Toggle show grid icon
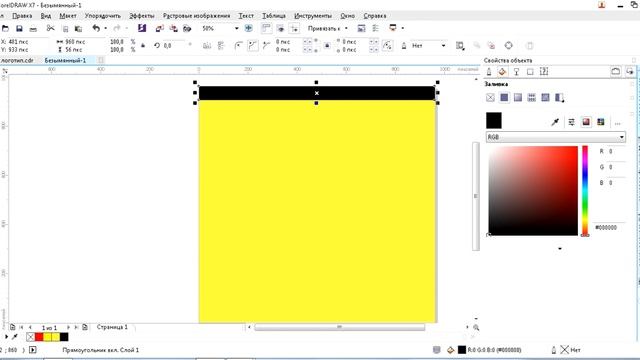 280,28
